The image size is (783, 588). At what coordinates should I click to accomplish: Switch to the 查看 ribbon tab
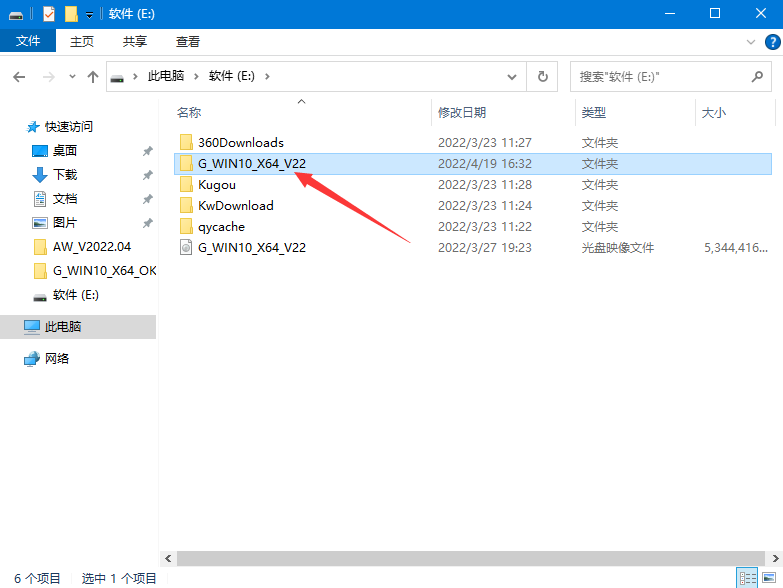[x=188, y=41]
